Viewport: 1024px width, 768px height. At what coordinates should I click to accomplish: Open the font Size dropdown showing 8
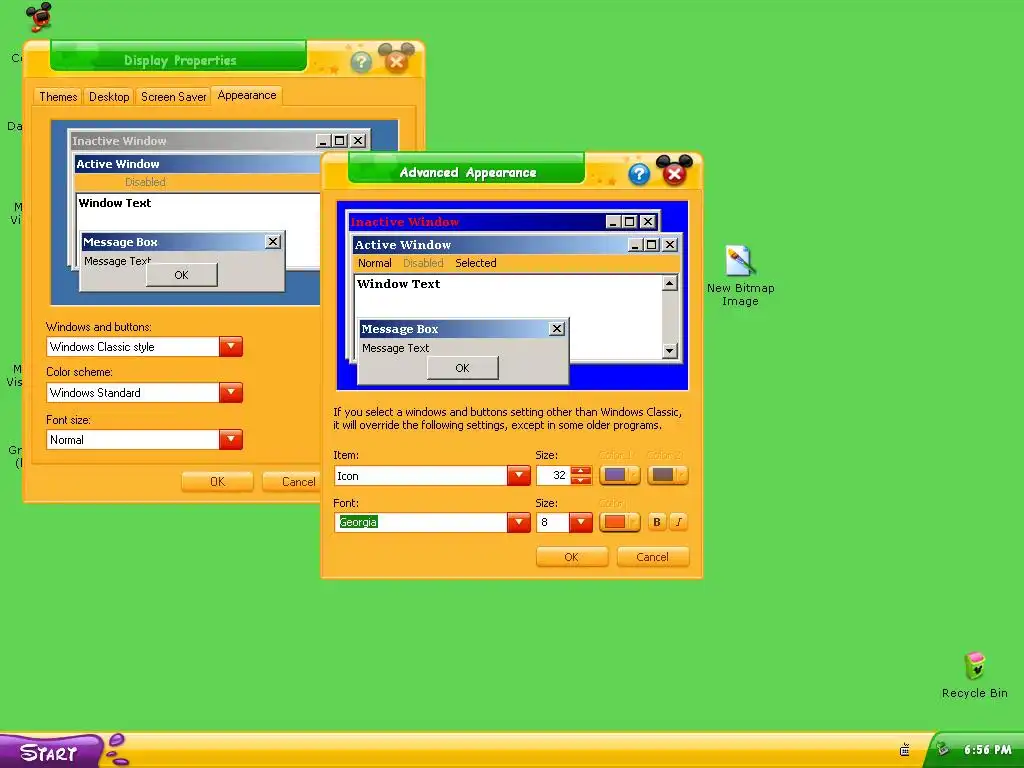(x=581, y=522)
